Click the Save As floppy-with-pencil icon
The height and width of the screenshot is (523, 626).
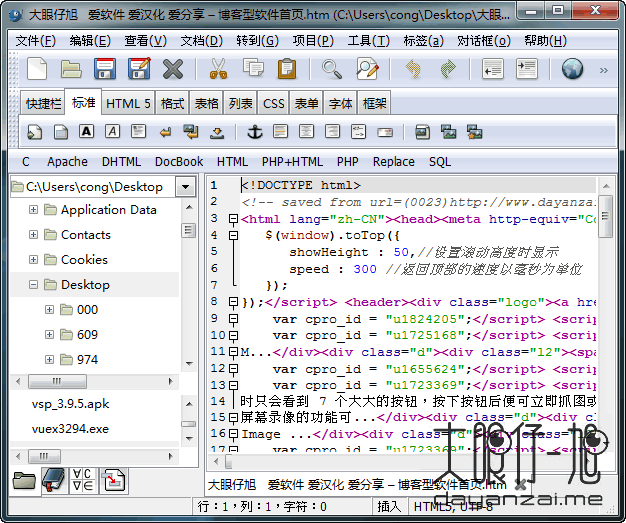(x=139, y=69)
